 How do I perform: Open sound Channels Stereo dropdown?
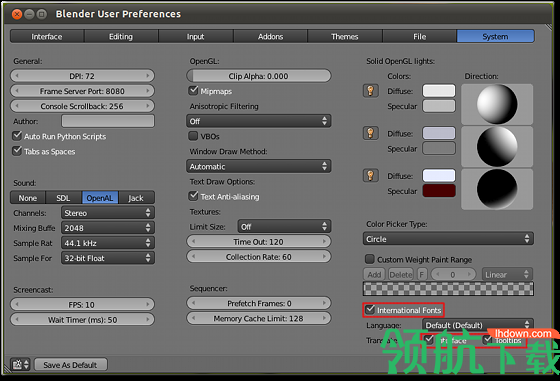click(108, 213)
